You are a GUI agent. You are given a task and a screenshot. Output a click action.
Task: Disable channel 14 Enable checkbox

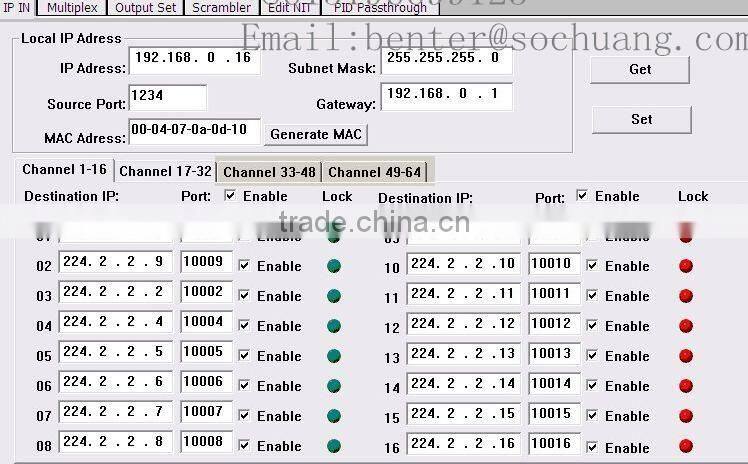pyautogui.click(x=592, y=385)
